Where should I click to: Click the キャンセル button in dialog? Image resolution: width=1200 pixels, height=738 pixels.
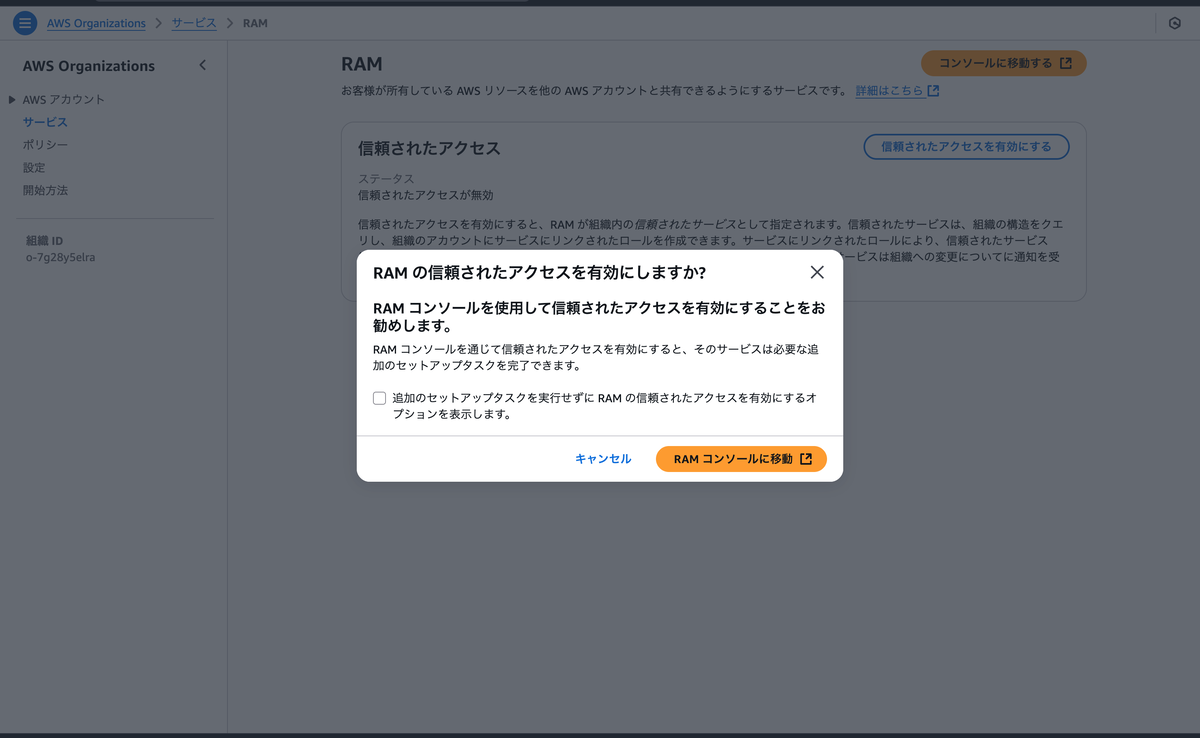(x=603, y=459)
